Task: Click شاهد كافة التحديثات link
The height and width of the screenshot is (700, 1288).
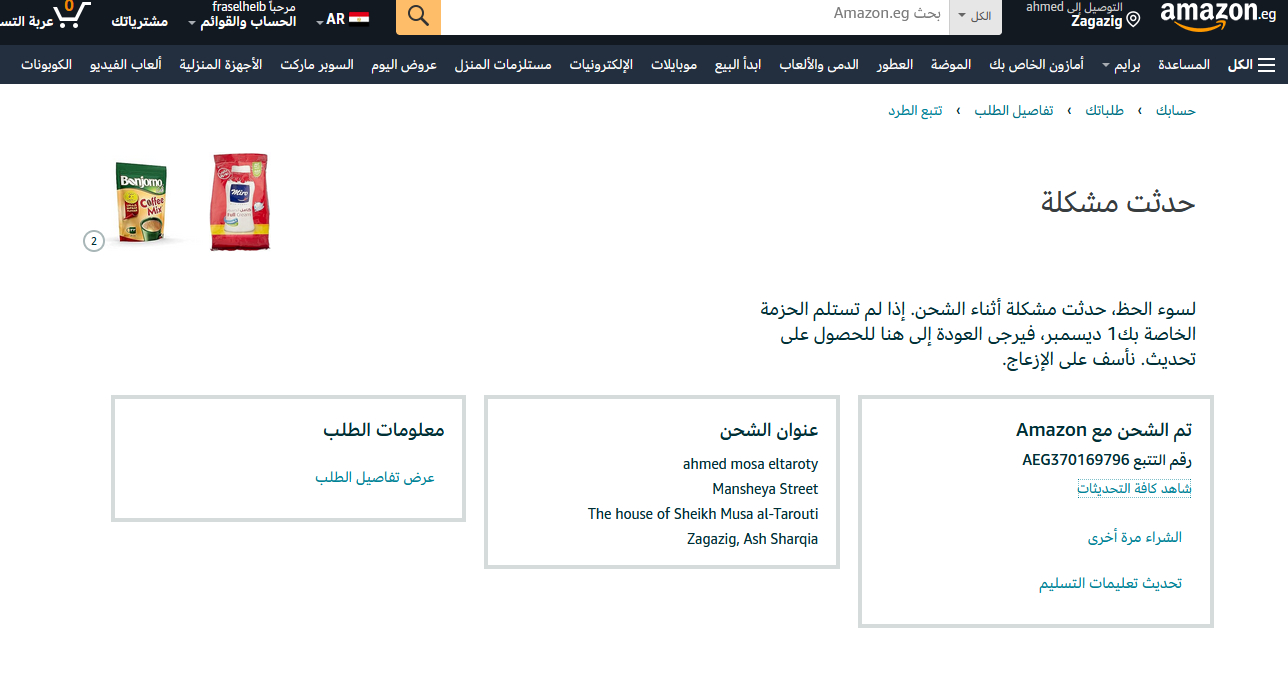Action: (1134, 488)
